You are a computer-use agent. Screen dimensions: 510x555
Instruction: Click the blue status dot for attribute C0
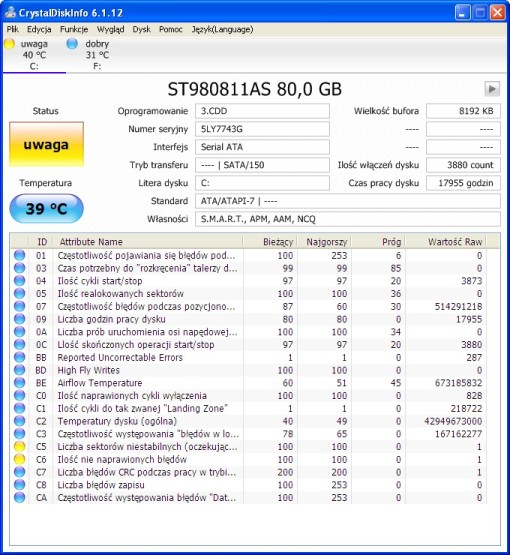pos(19,395)
